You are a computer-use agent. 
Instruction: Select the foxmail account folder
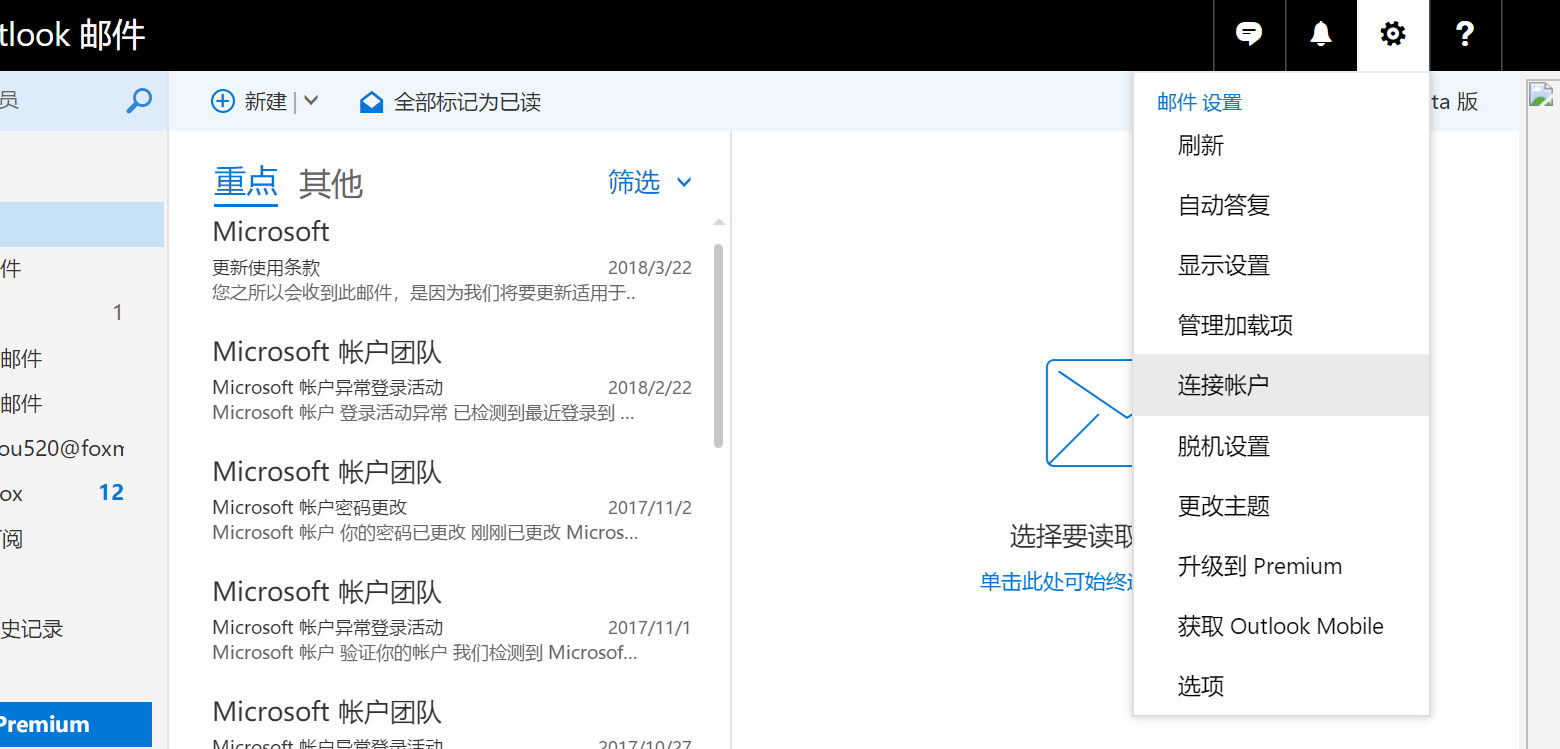62,447
